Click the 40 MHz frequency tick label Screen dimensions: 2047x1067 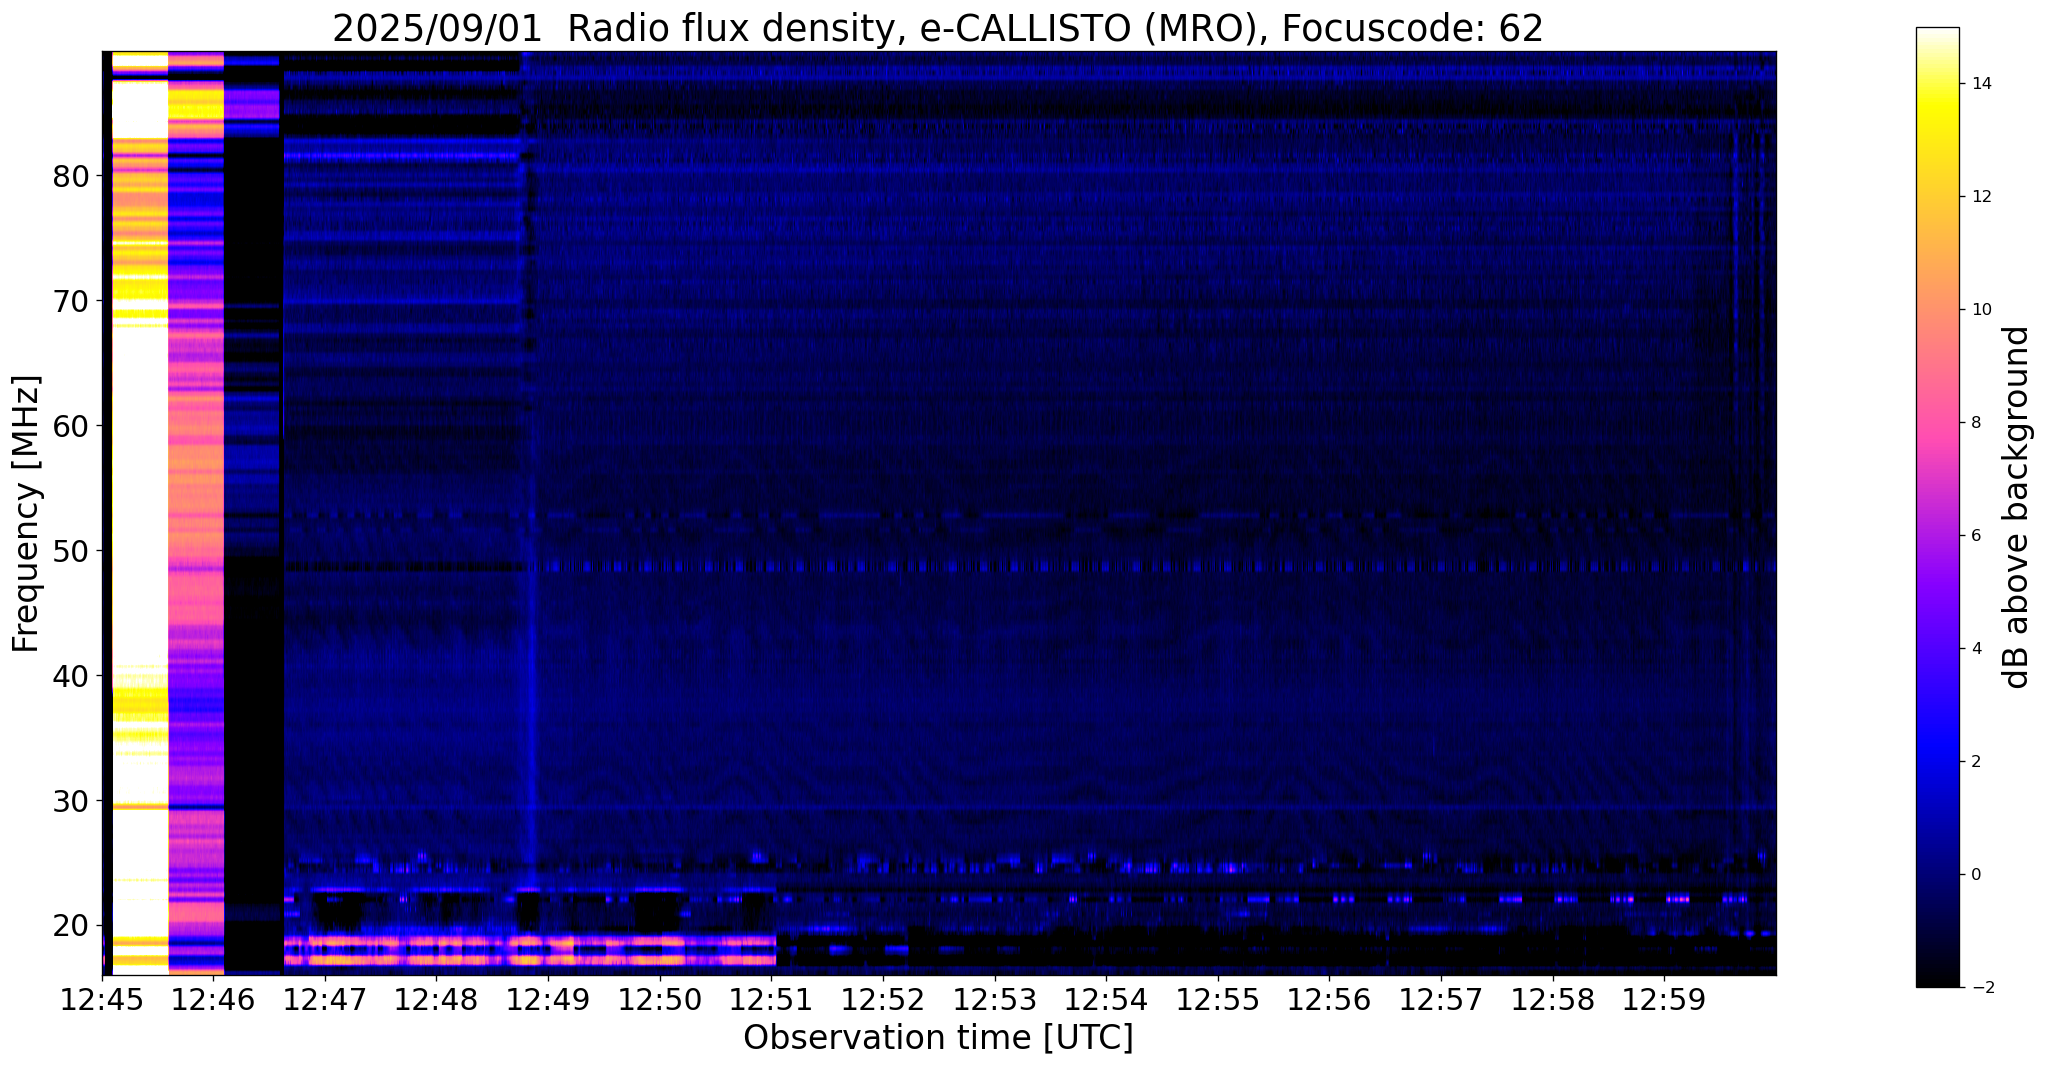pos(70,676)
